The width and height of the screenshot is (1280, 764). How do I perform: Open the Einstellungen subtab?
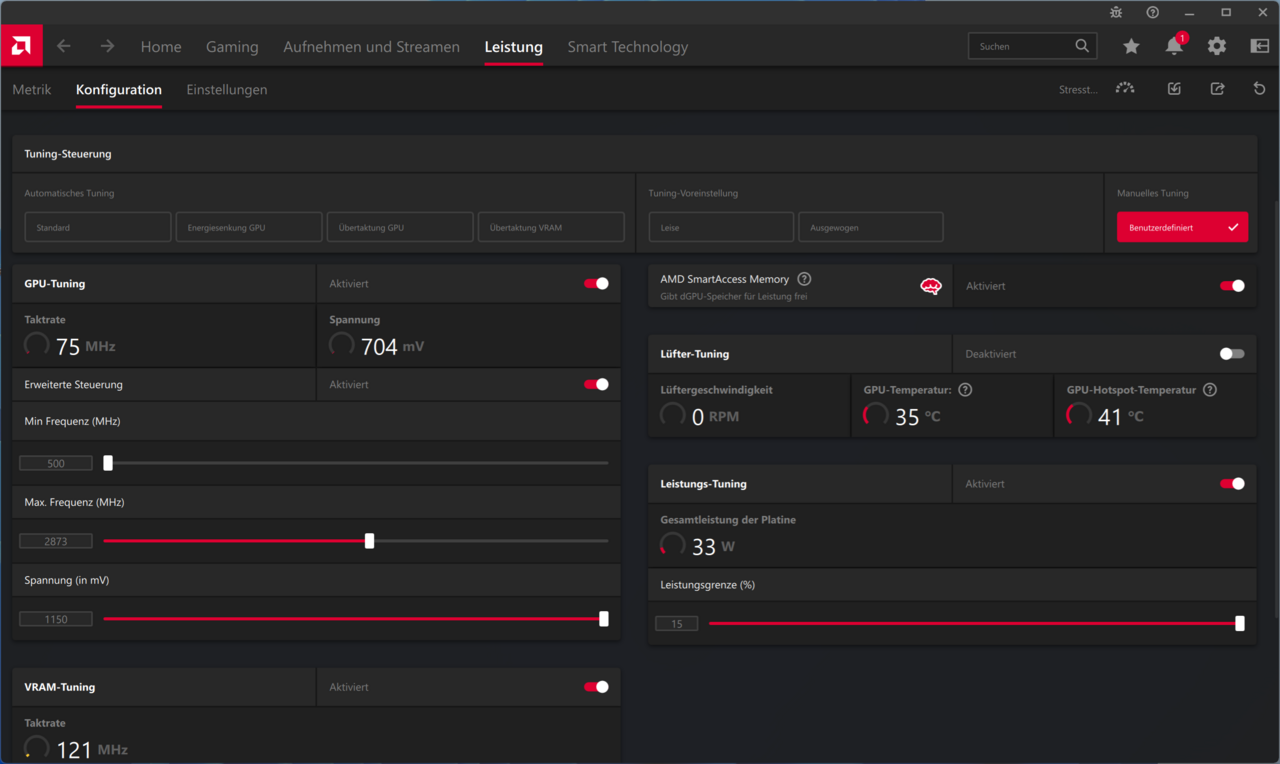click(227, 89)
